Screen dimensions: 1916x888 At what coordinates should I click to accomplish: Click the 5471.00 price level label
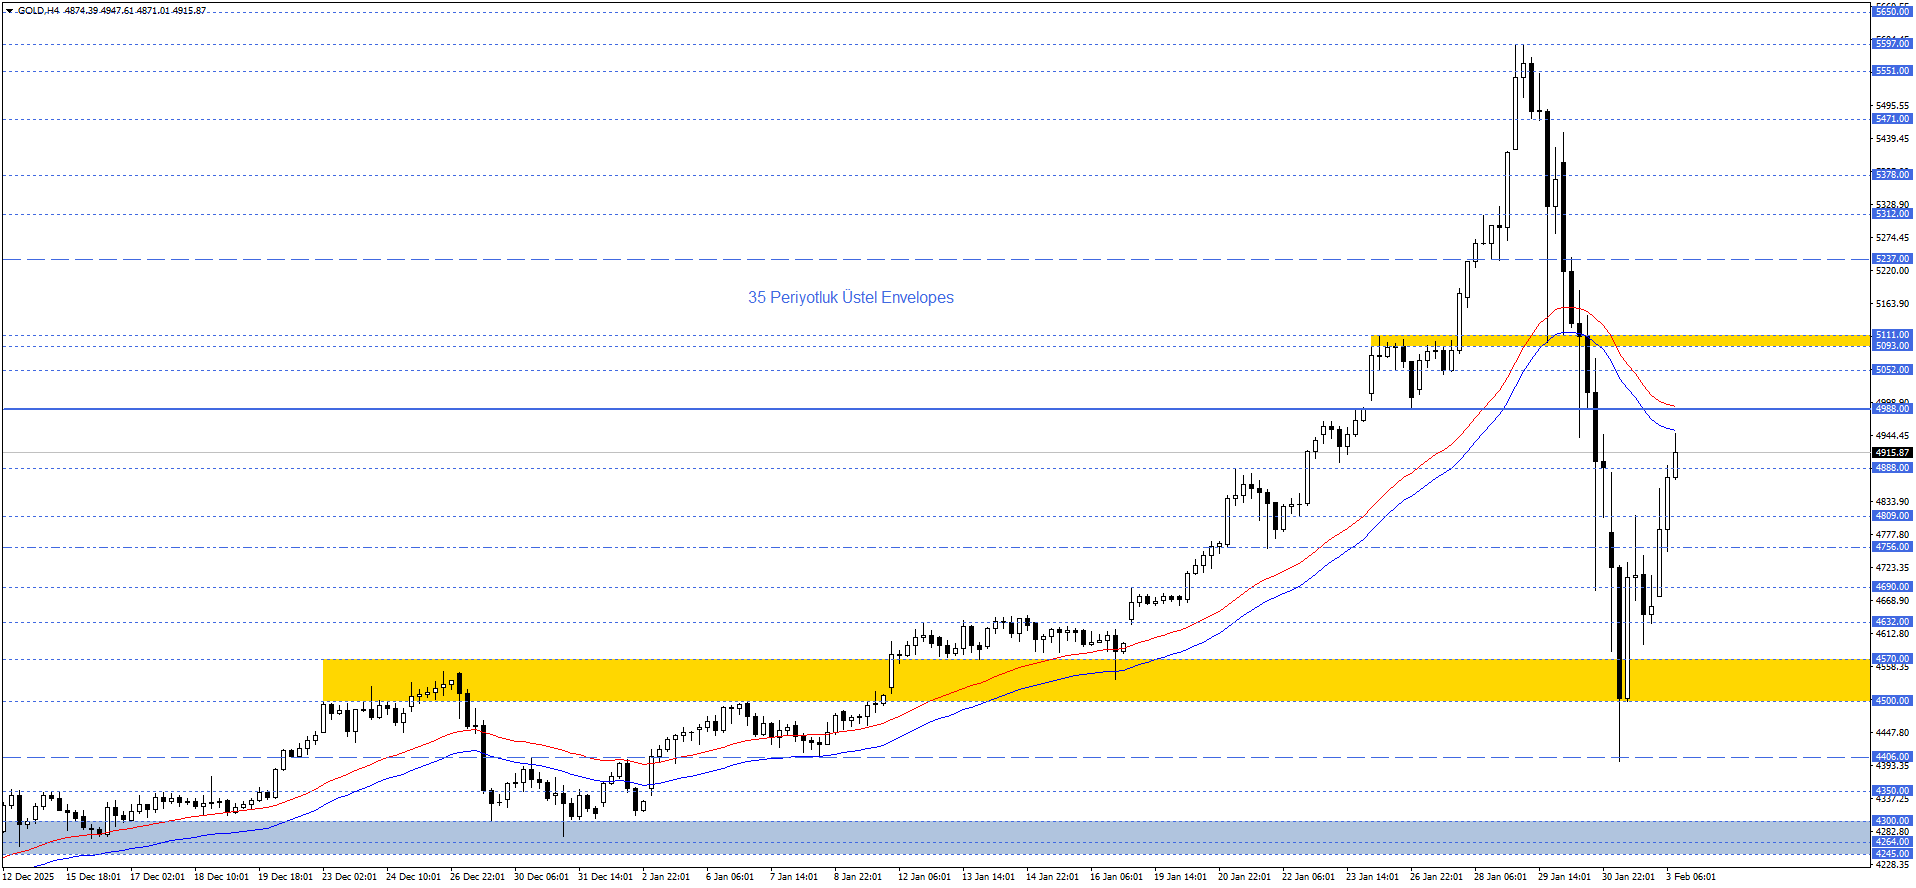[x=1892, y=119]
